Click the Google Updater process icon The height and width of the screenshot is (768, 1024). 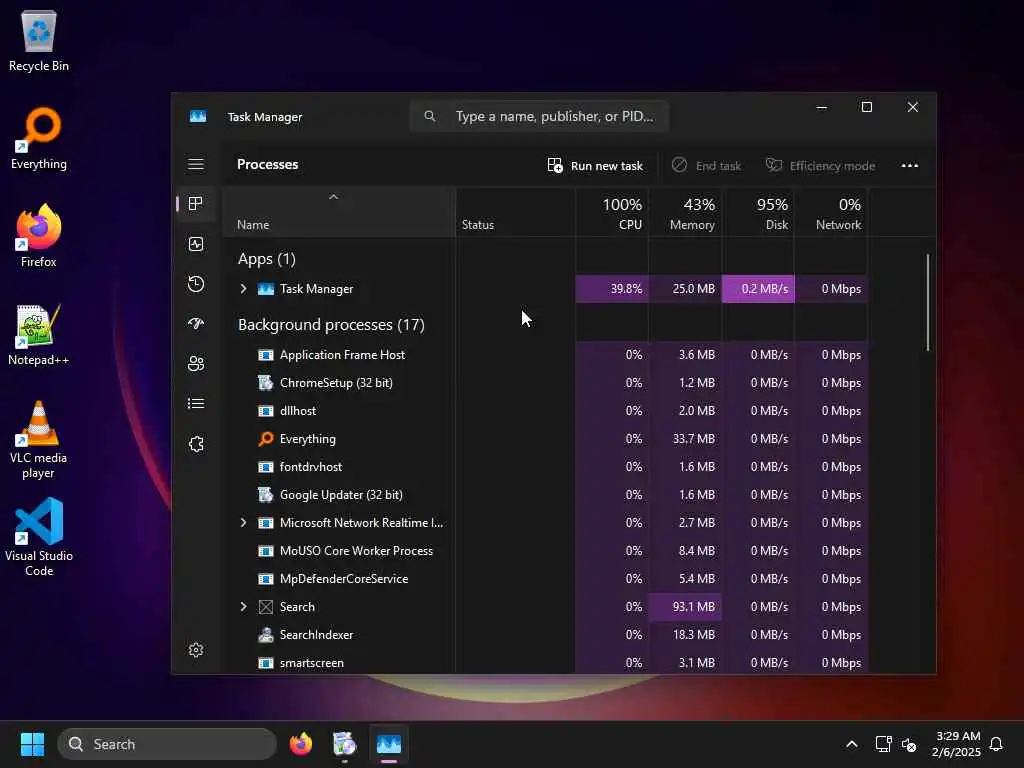tap(266, 495)
